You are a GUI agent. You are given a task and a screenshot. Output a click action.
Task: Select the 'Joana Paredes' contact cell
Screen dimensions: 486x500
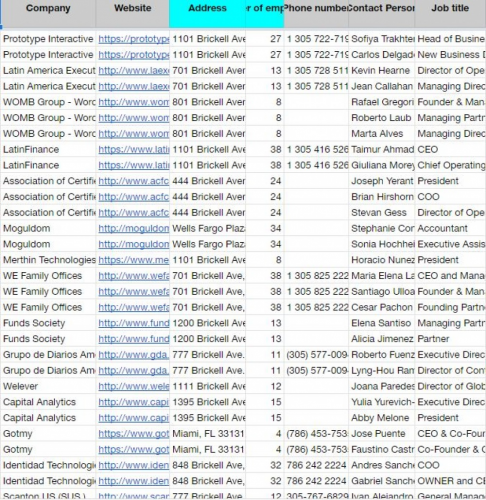(x=382, y=386)
